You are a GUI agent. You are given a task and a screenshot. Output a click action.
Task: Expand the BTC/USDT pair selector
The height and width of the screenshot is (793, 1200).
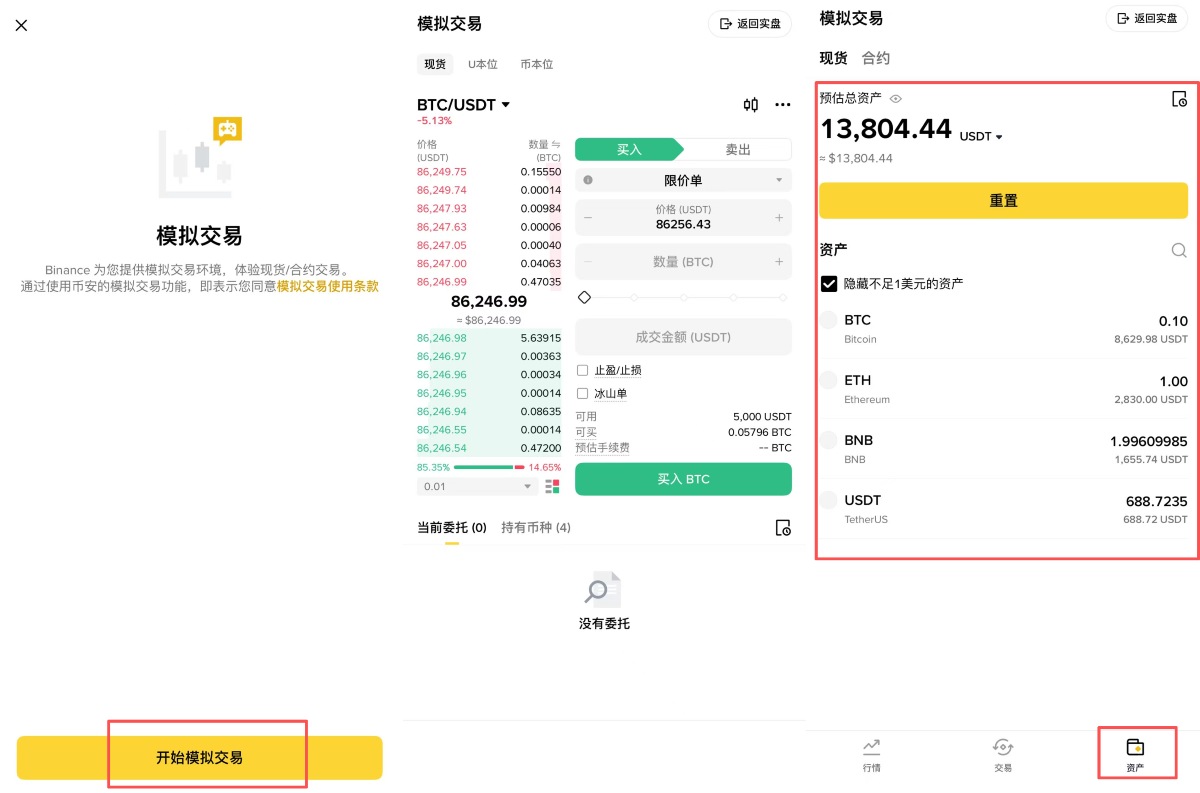click(x=463, y=104)
